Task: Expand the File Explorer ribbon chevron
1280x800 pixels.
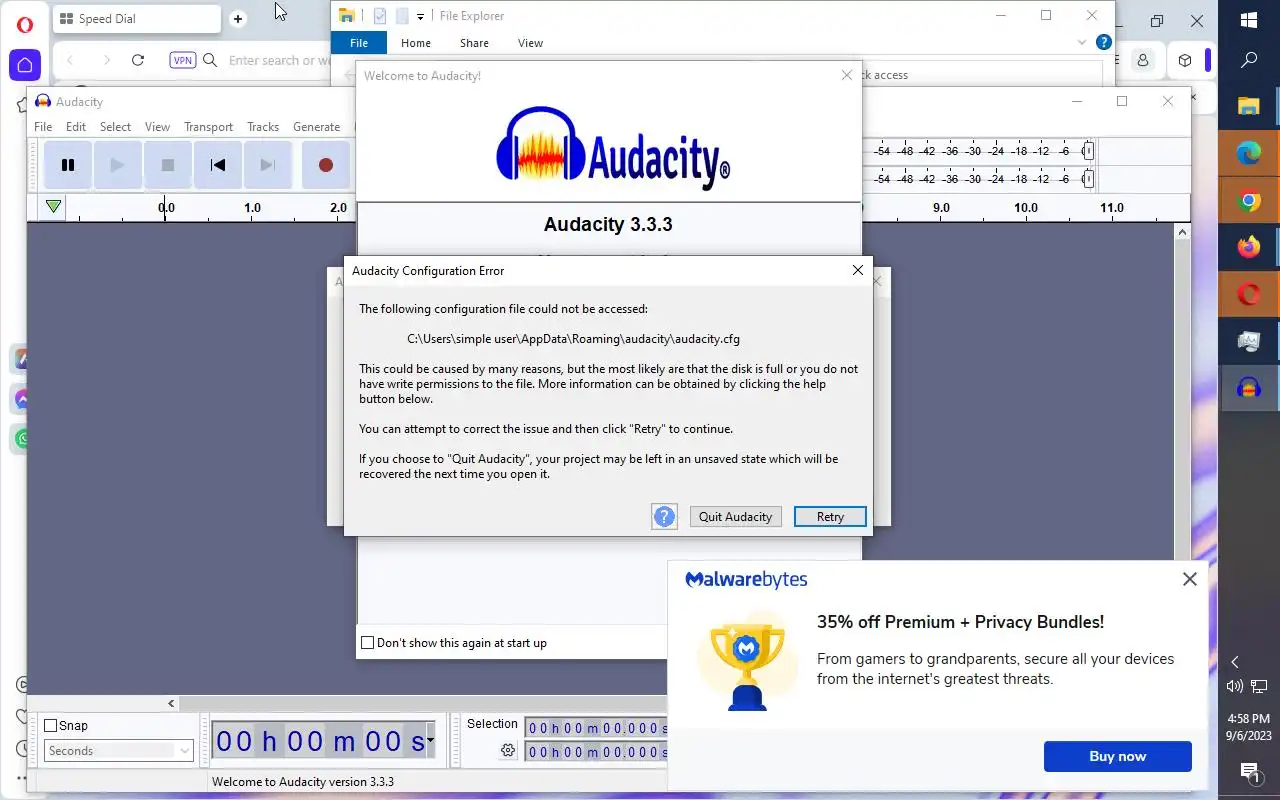Action: pos(1081,43)
